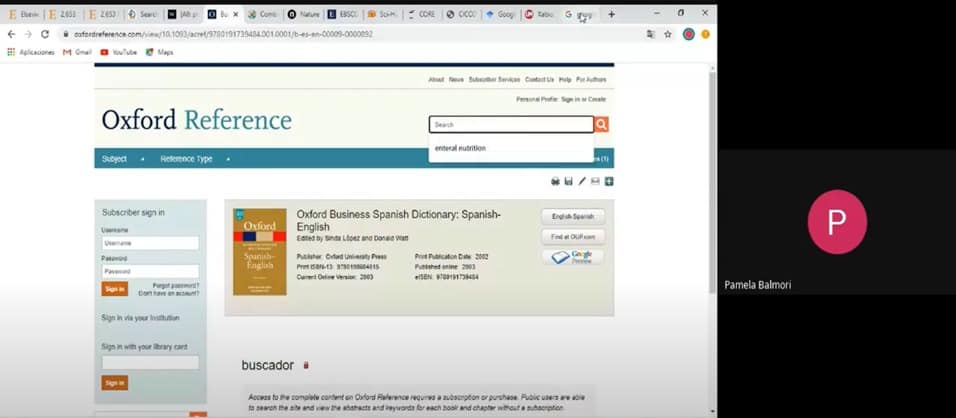Switch to the Sci-Hub tab
Viewport: 956px width, 418px height.
(383, 14)
